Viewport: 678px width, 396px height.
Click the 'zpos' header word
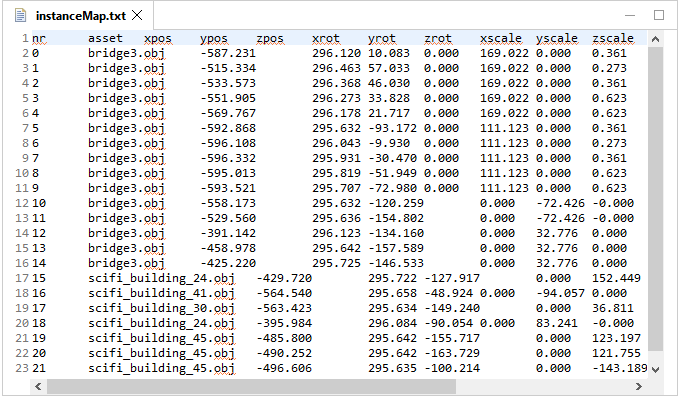click(x=270, y=38)
